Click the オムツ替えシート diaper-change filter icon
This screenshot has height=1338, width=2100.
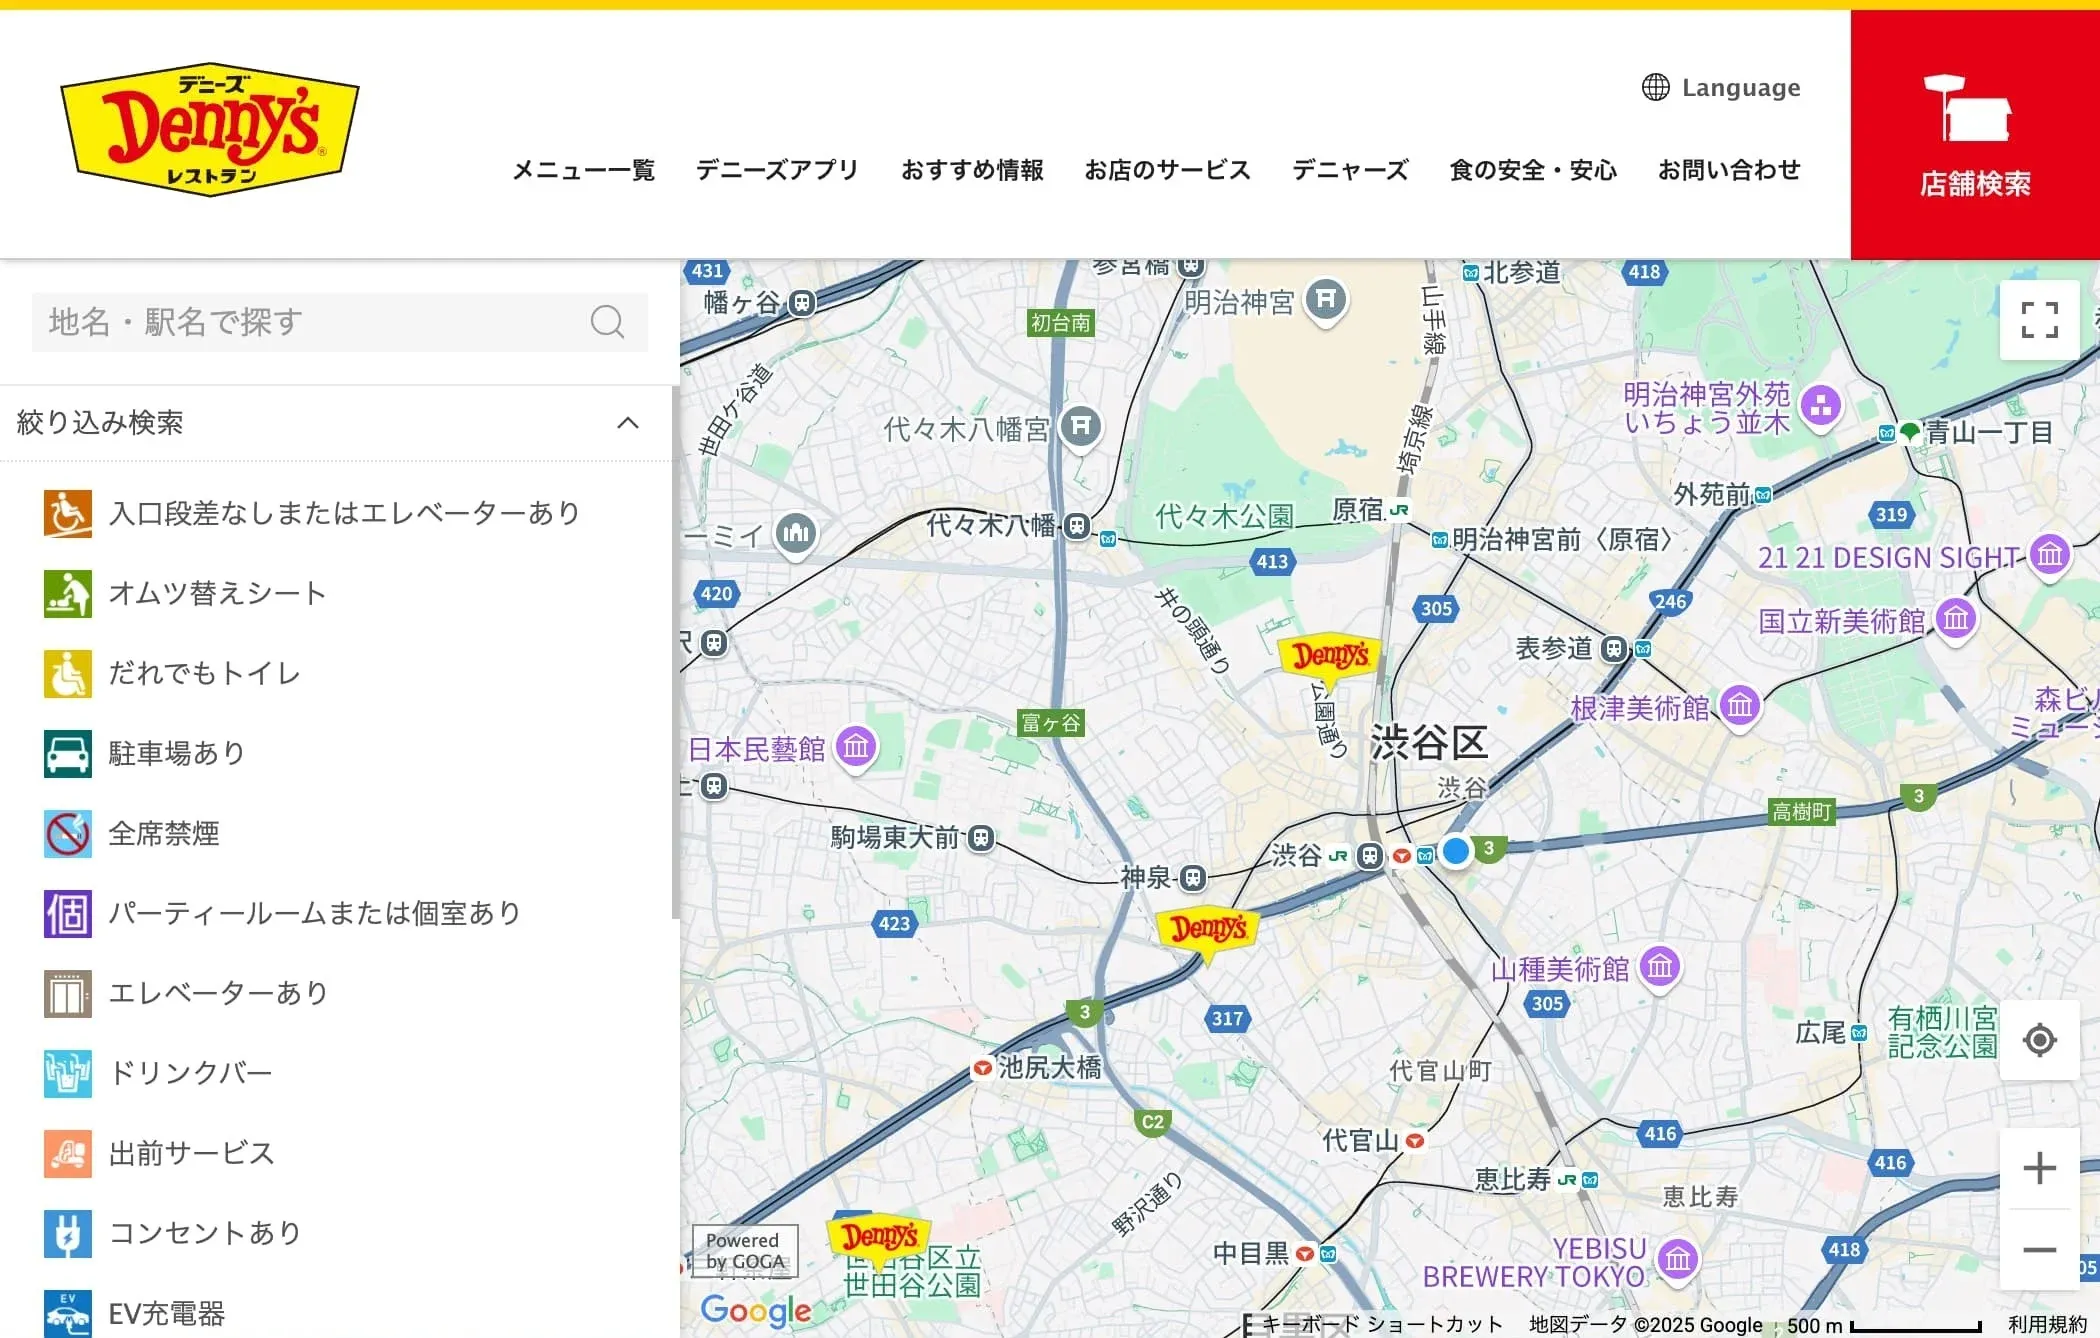pyautogui.click(x=67, y=592)
